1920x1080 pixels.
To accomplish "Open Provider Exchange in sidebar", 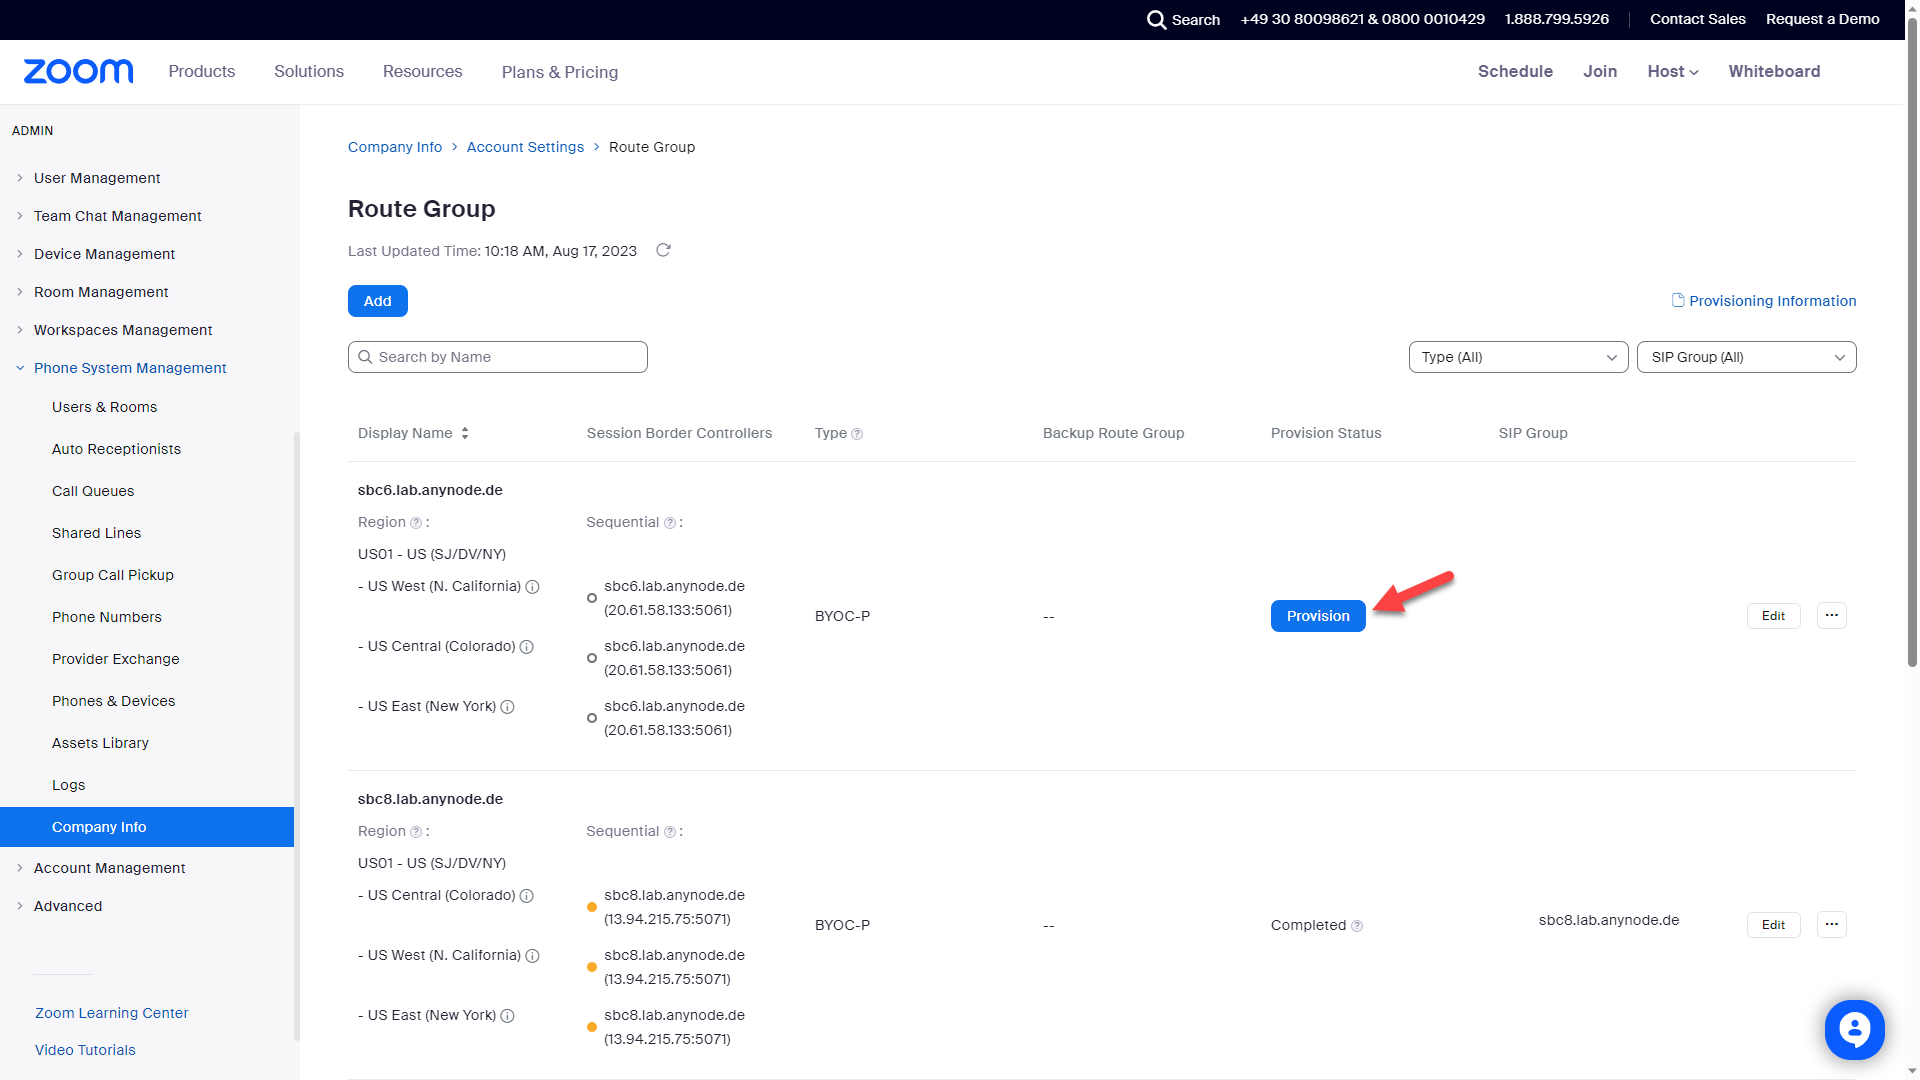I will [x=115, y=659].
